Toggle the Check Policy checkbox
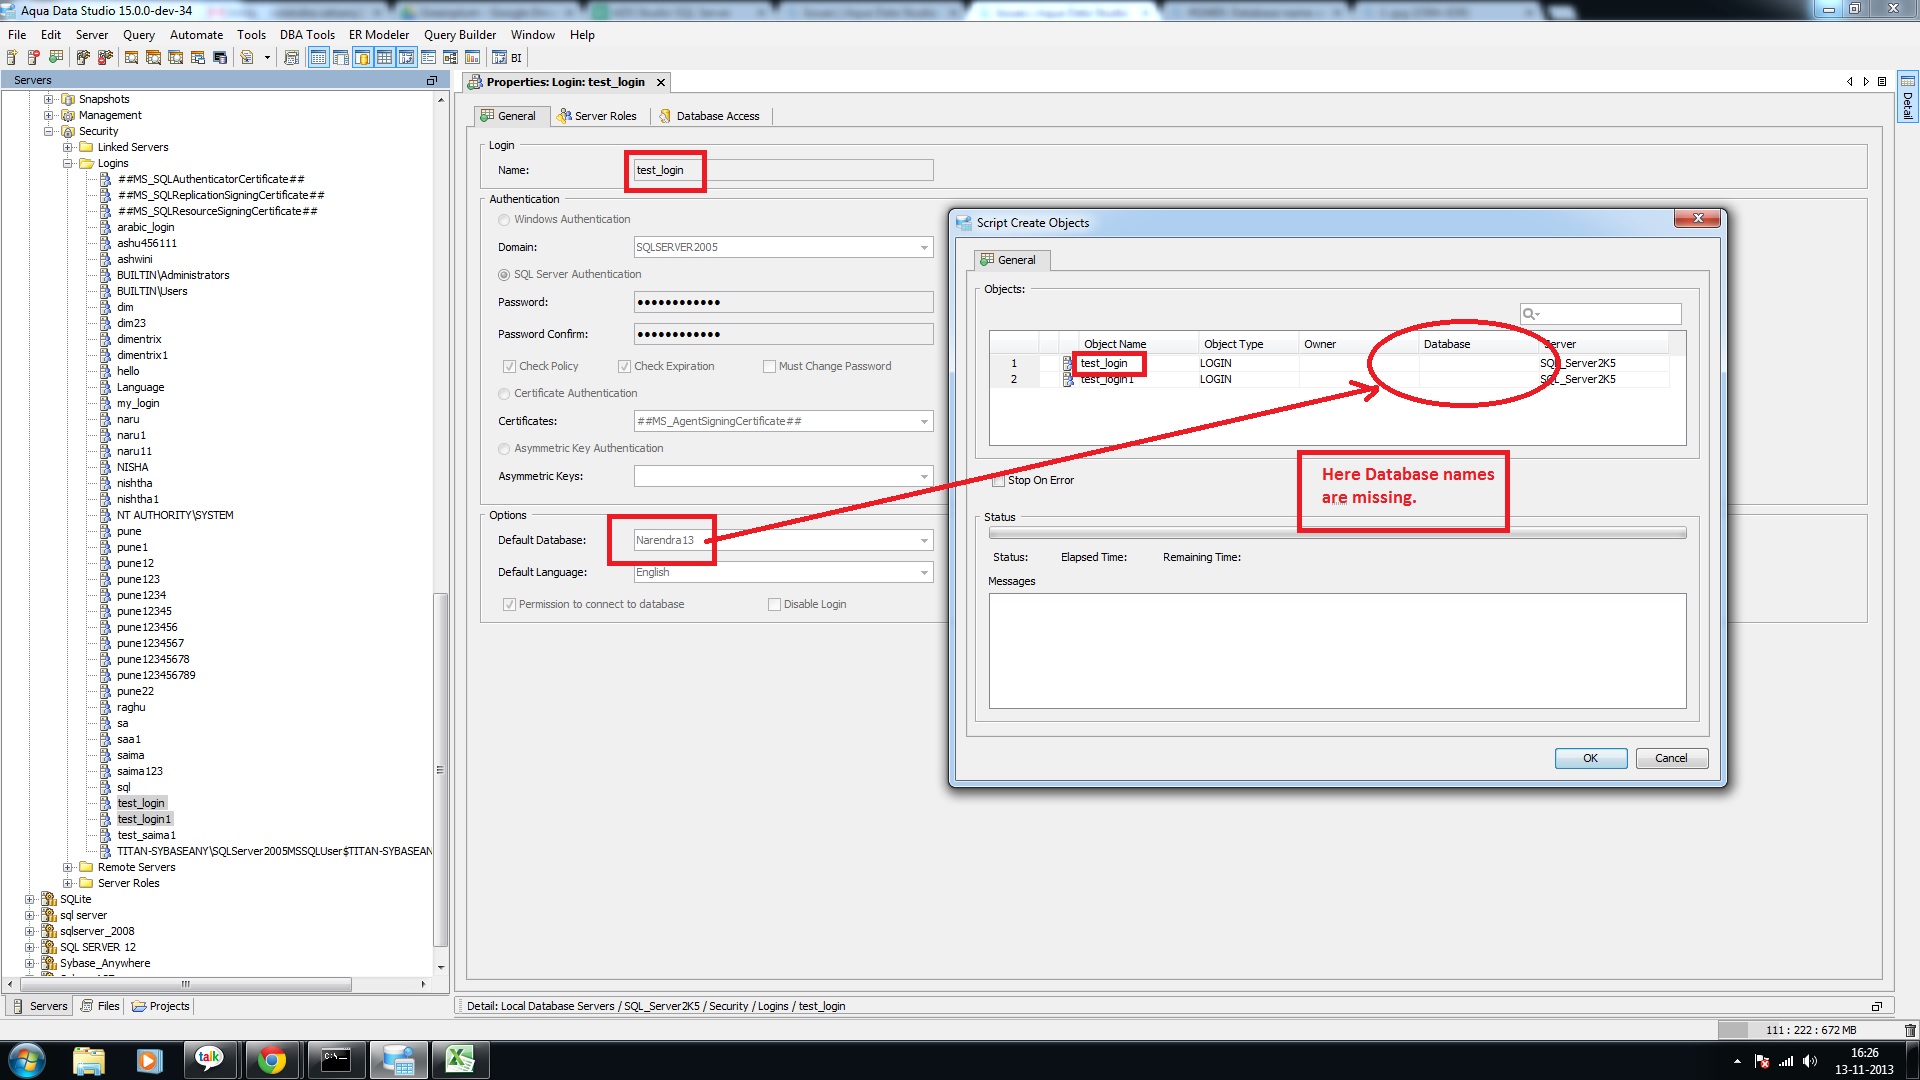 click(x=509, y=367)
